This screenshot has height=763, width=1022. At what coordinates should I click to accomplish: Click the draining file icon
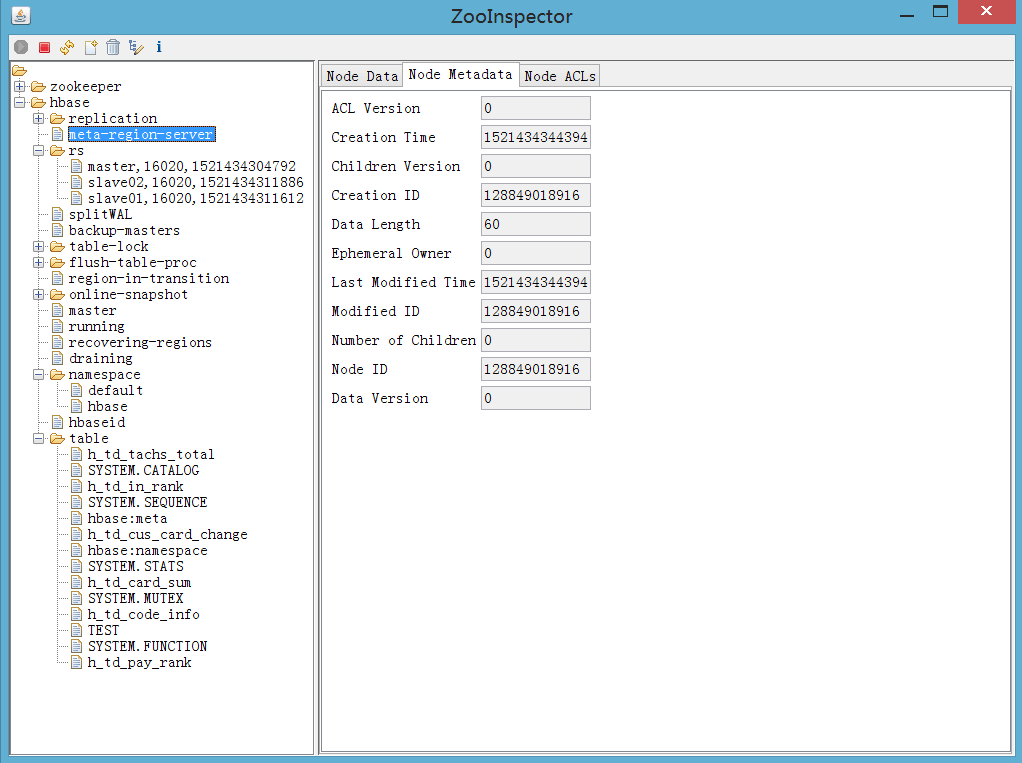point(58,358)
